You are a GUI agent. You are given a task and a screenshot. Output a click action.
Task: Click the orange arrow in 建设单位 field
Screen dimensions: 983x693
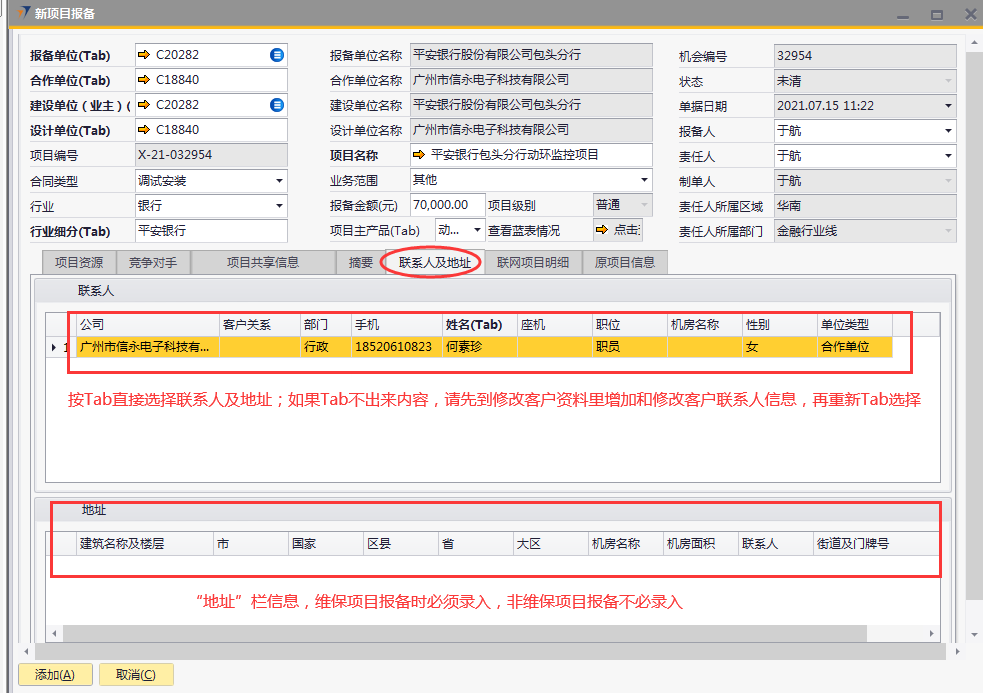[x=143, y=105]
